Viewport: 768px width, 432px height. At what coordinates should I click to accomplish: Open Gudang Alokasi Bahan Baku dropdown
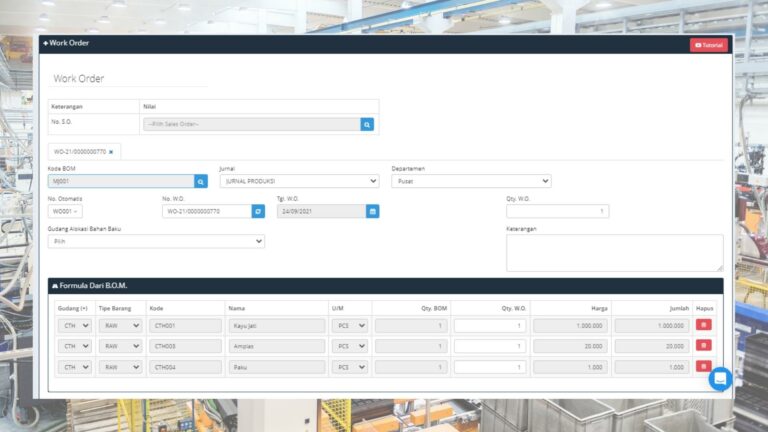tap(156, 241)
